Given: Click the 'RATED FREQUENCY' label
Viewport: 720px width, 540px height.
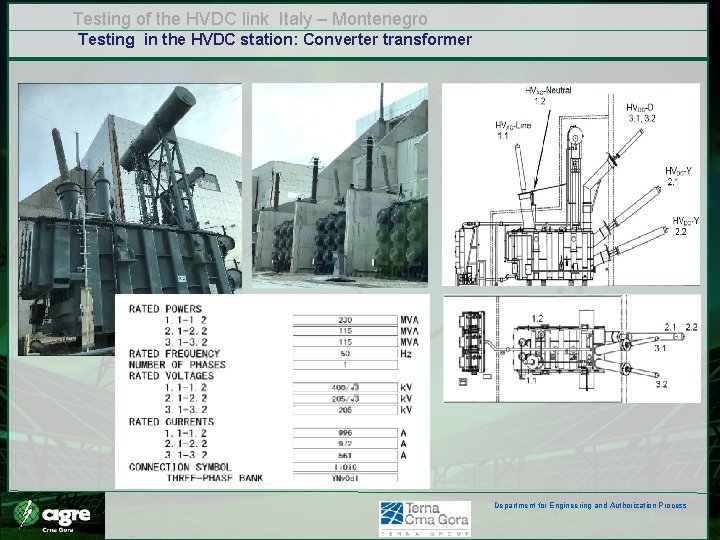Looking at the screenshot, I should pyautogui.click(x=174, y=354).
